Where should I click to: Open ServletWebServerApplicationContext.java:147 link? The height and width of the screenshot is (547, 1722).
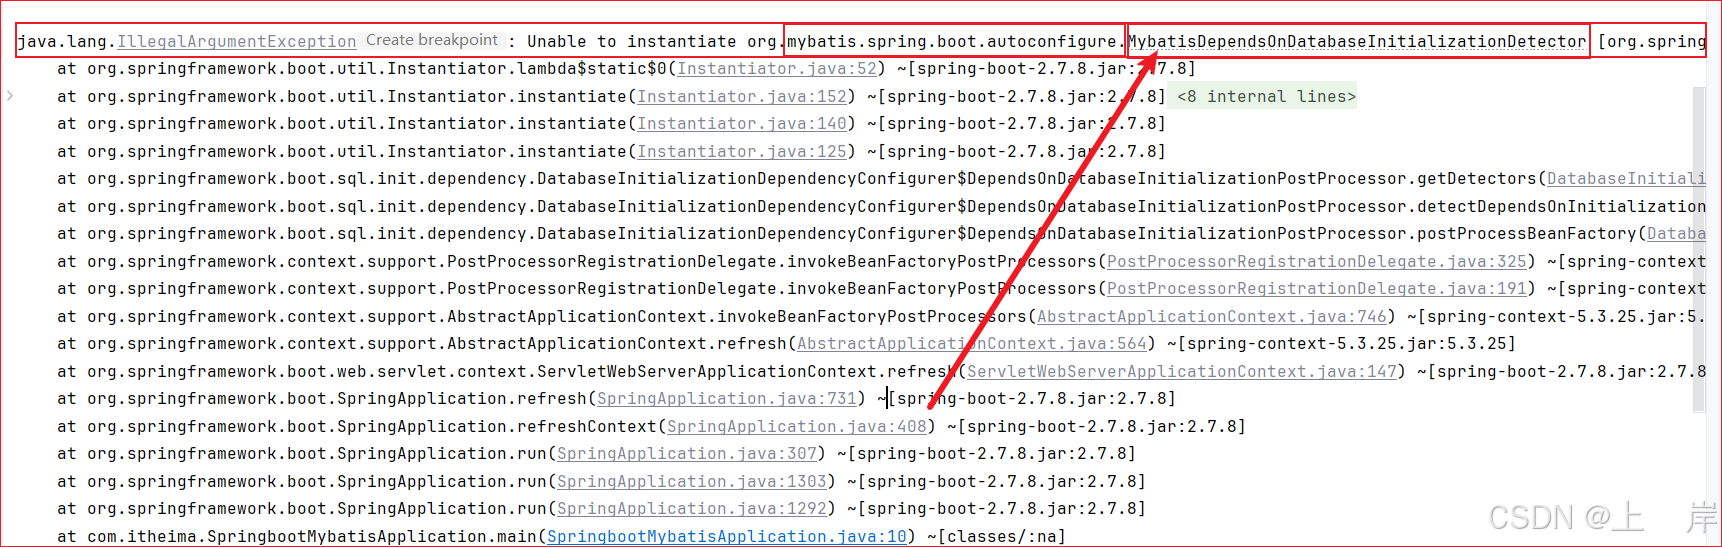1182,372
